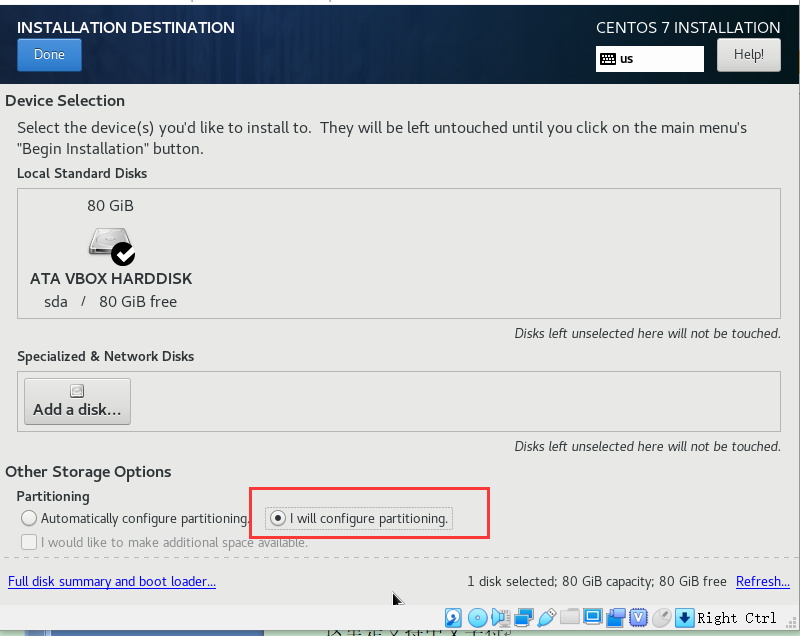Click the "sda / 80 GiB free" text

[111, 301]
